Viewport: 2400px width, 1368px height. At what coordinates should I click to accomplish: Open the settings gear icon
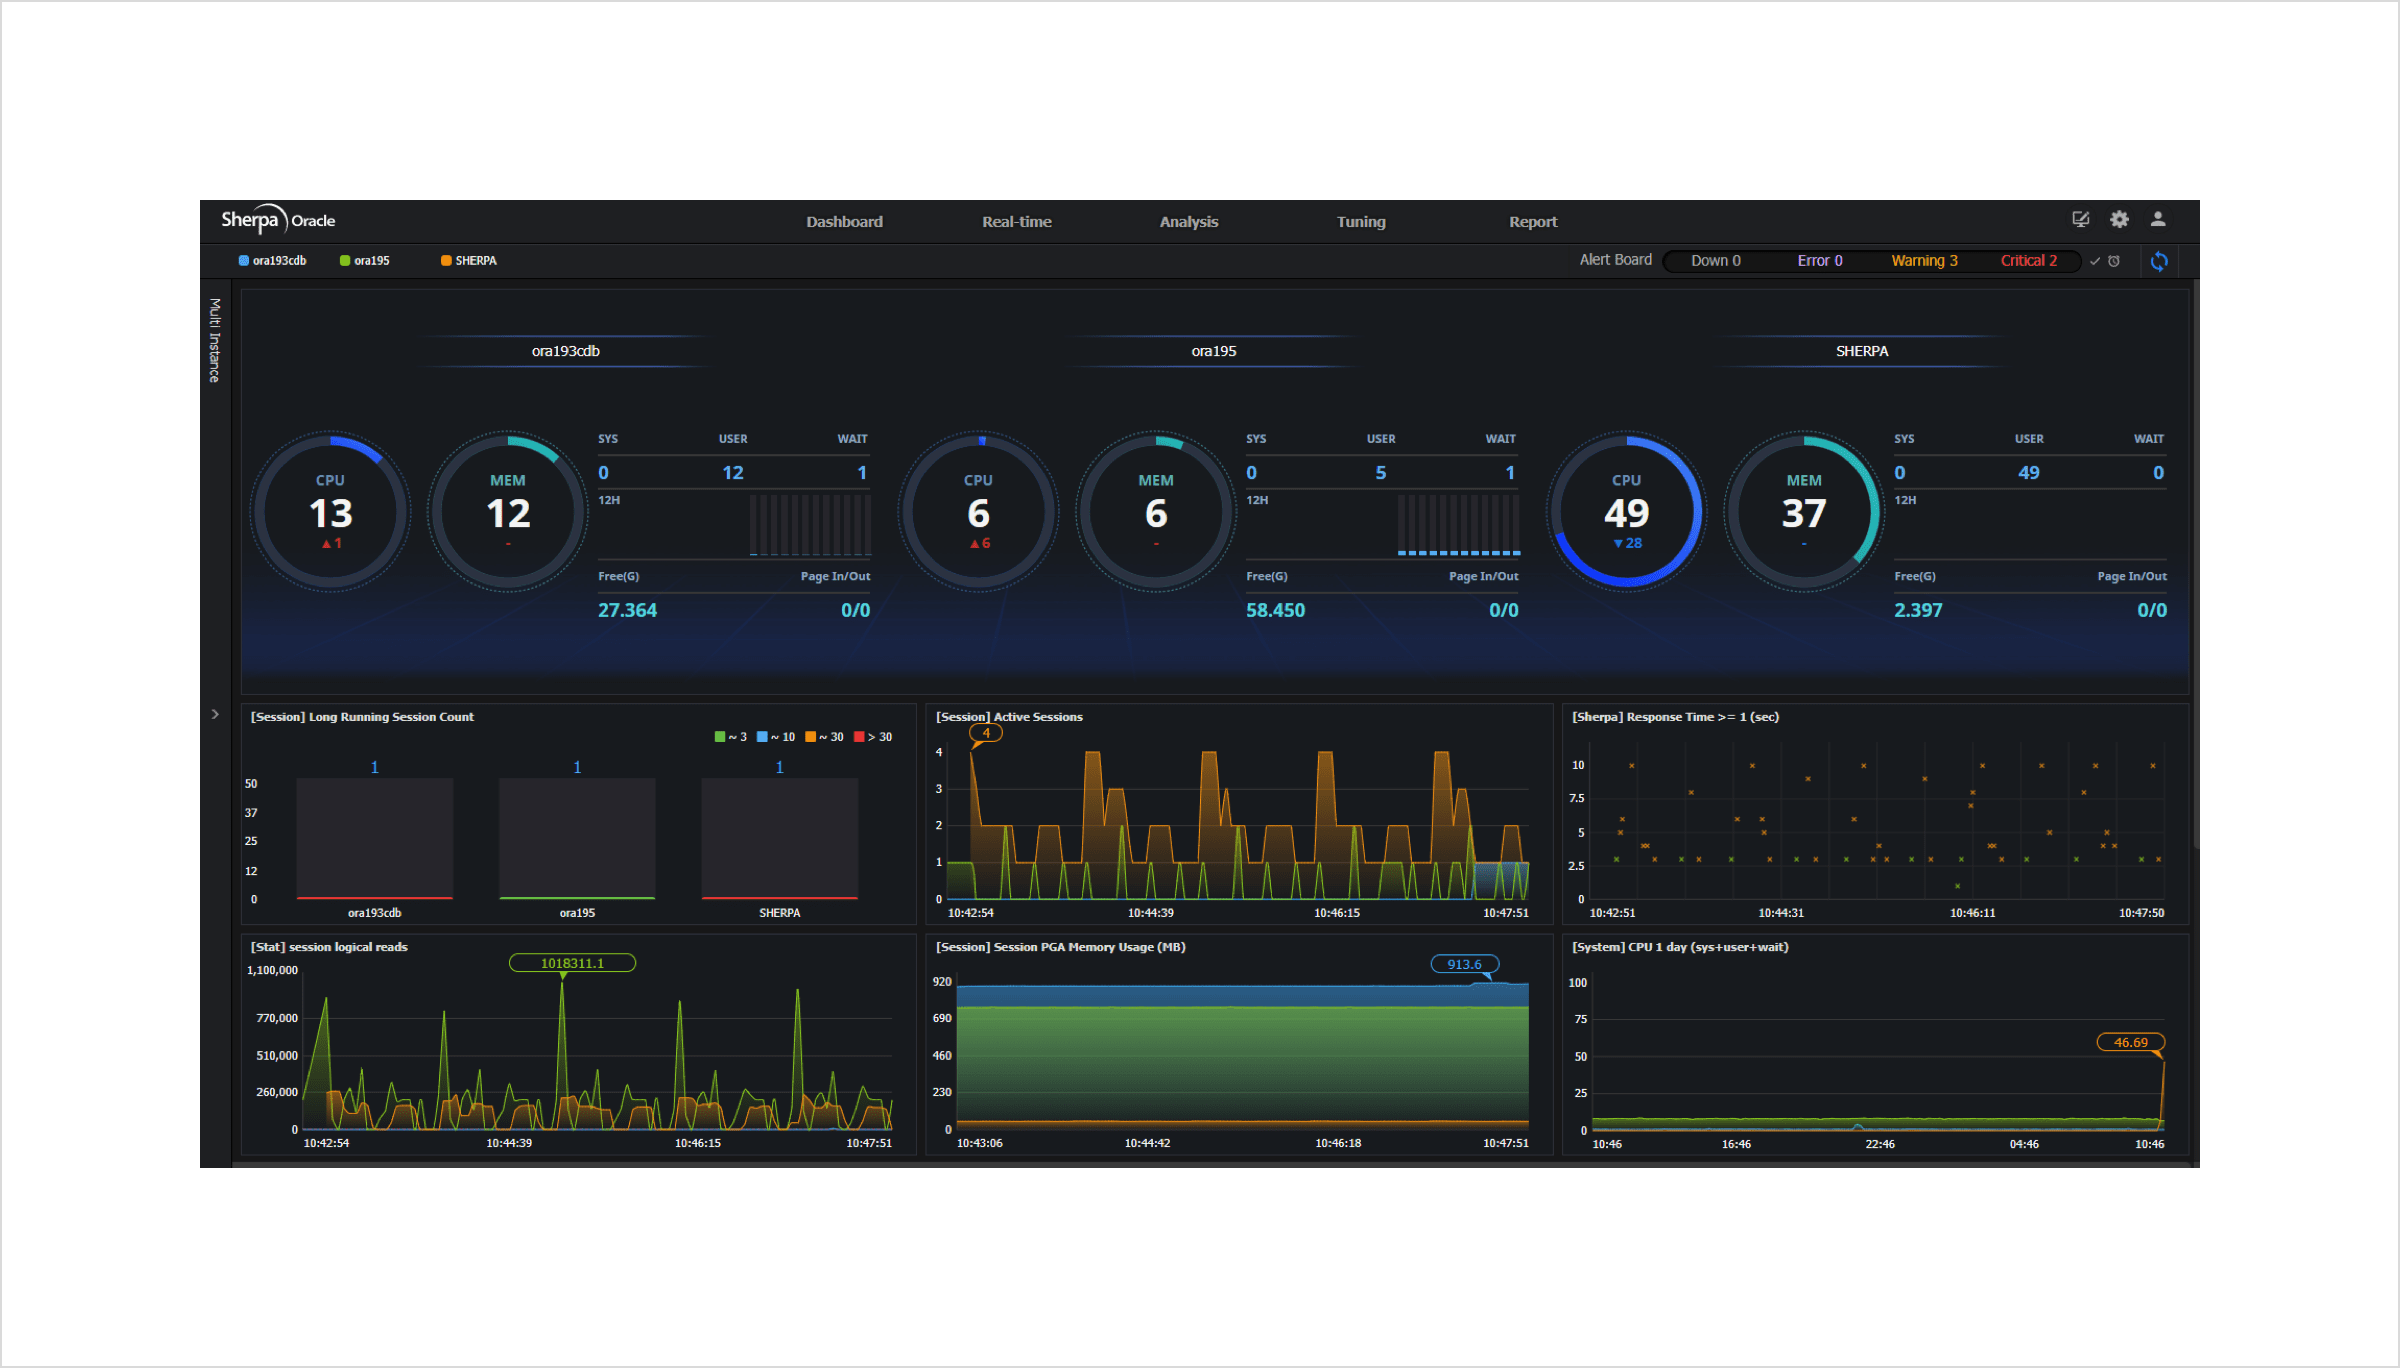pos(2119,219)
